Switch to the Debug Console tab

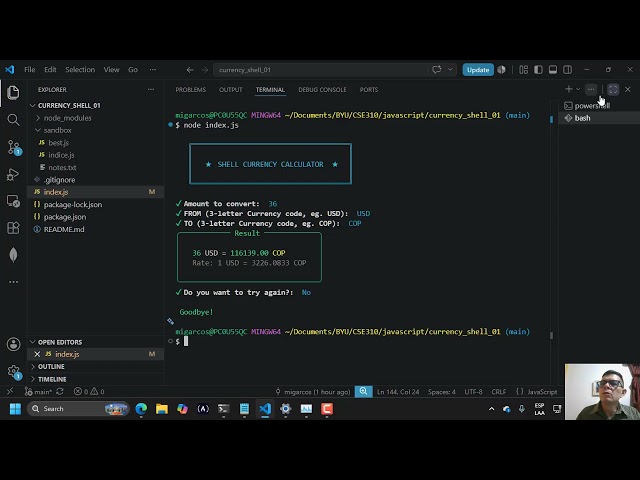tap(322, 89)
